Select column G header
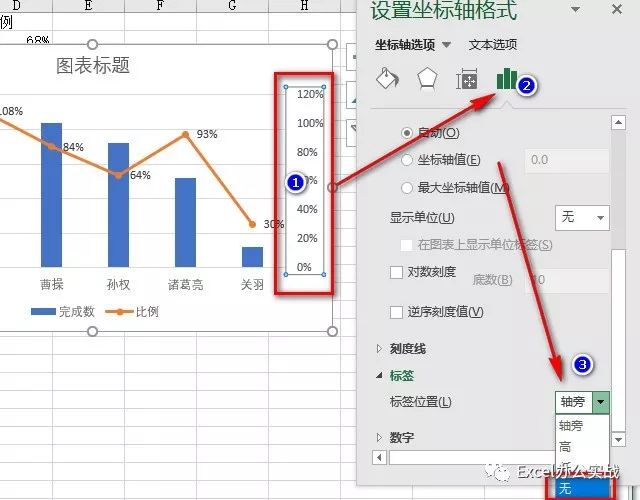 point(232,5)
